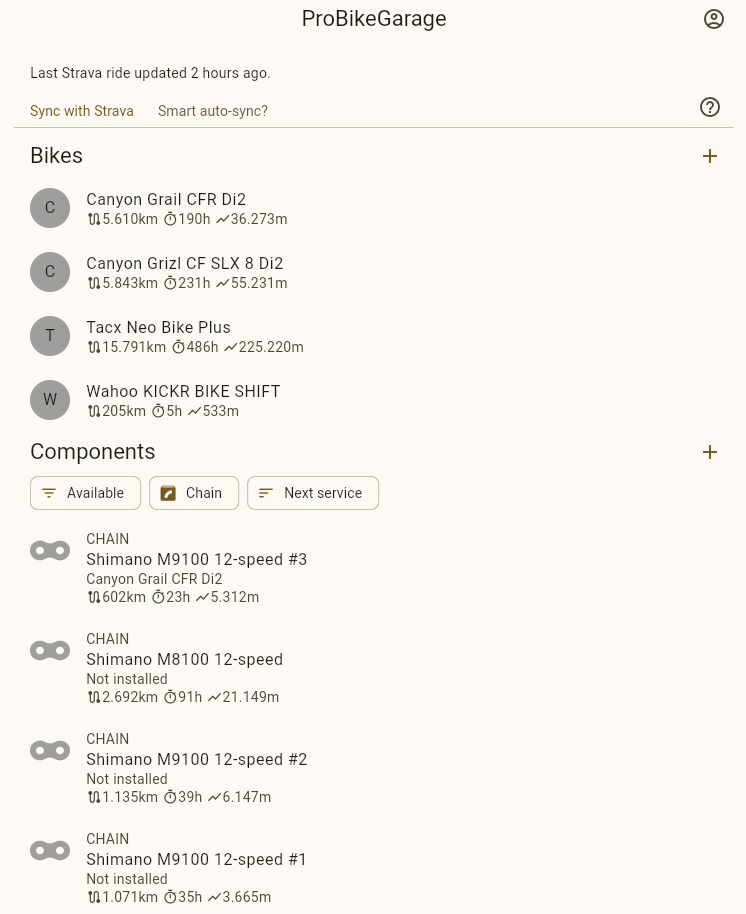Open the Next service sort dropdown
The image size is (746, 914).
[x=312, y=493]
